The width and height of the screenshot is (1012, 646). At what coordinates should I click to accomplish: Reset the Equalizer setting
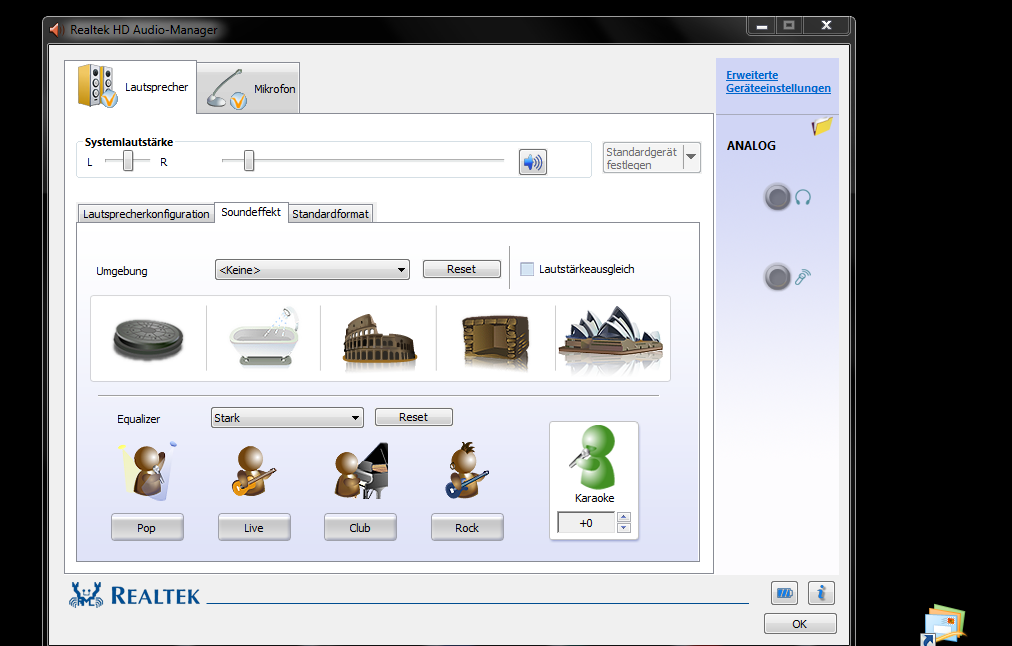point(414,417)
